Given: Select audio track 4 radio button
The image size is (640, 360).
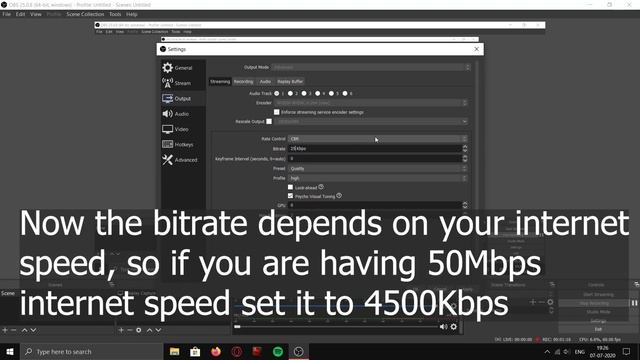Looking at the screenshot, I should click(x=318, y=93).
